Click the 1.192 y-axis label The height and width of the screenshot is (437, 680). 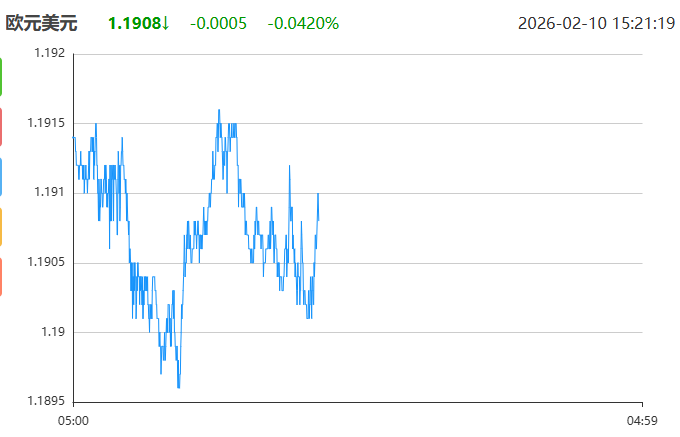(x=49, y=54)
